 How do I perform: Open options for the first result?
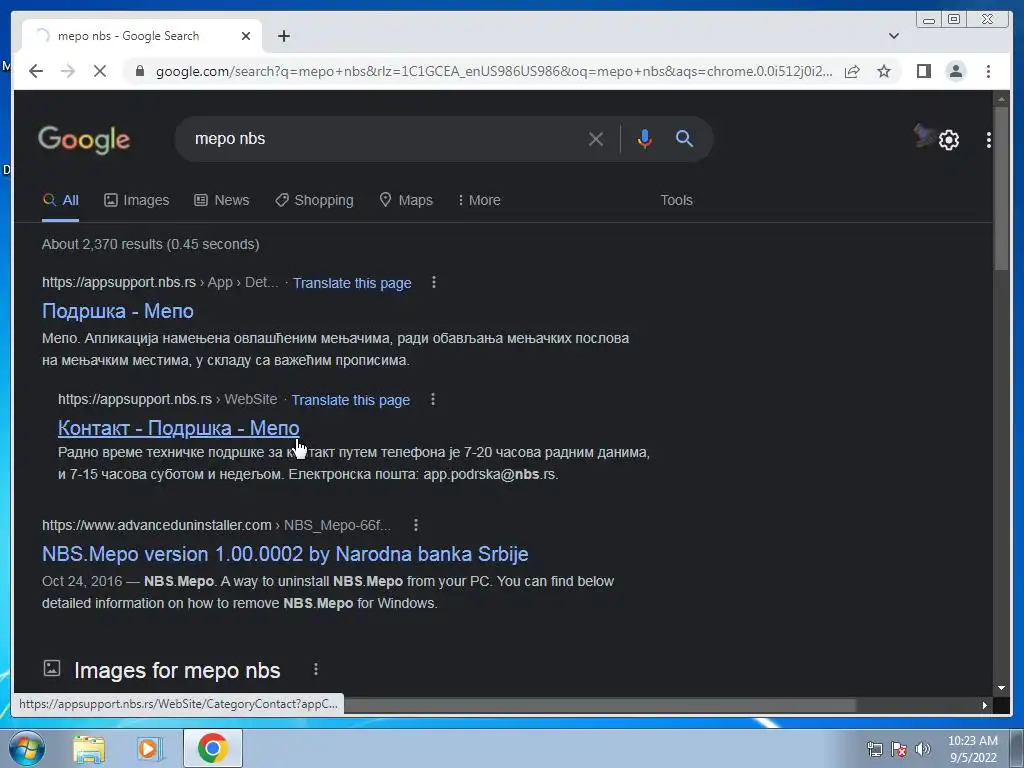(x=434, y=282)
